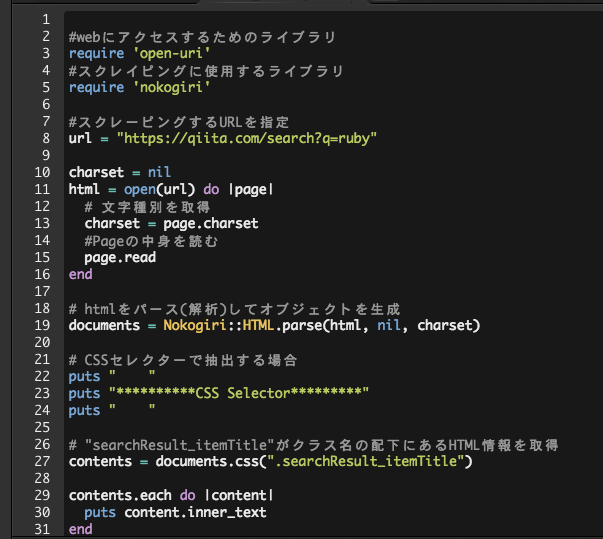Click 'contents.each do |content|' line

[171, 496]
